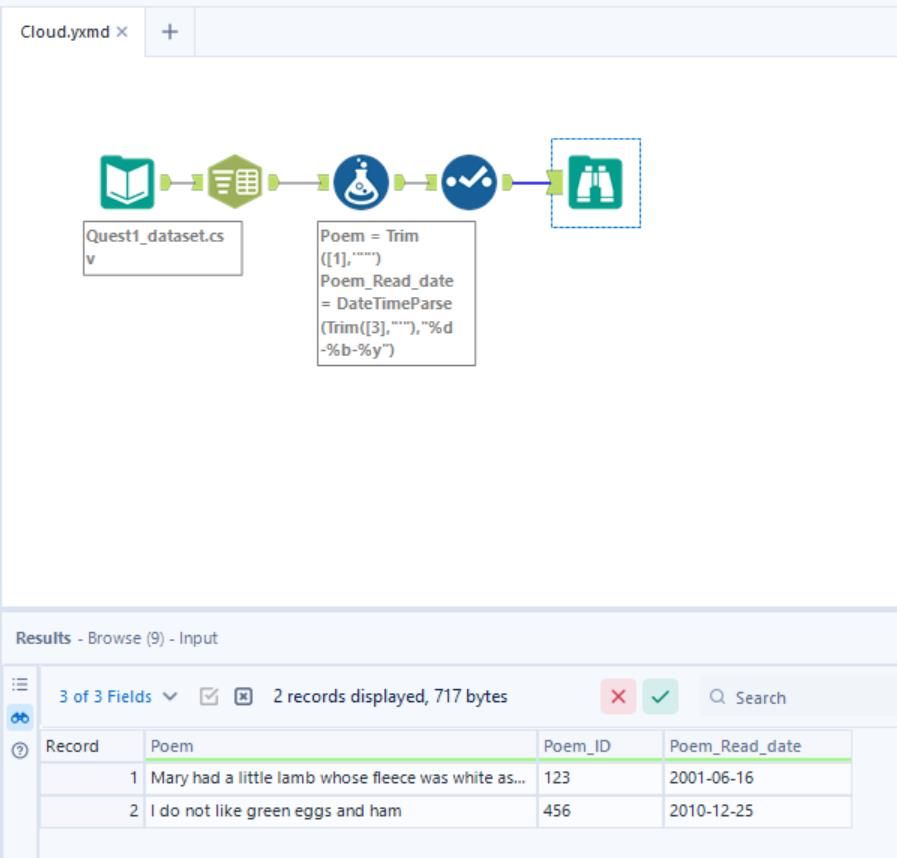Screen dimensions: 897x858
Task: Select the Data Cleansing checkmark node
Action: coord(468,182)
